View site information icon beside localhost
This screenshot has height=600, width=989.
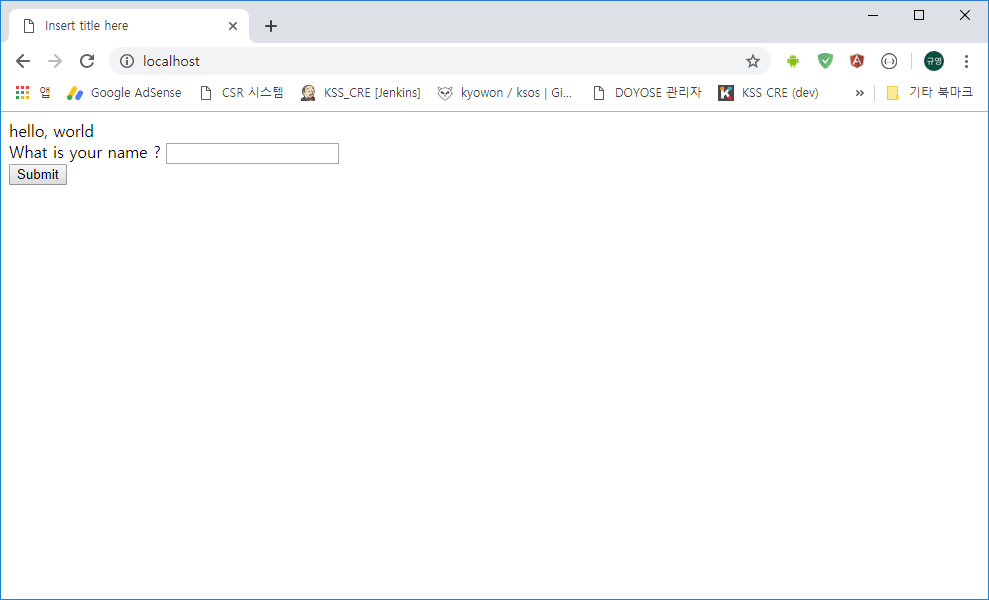(x=127, y=61)
